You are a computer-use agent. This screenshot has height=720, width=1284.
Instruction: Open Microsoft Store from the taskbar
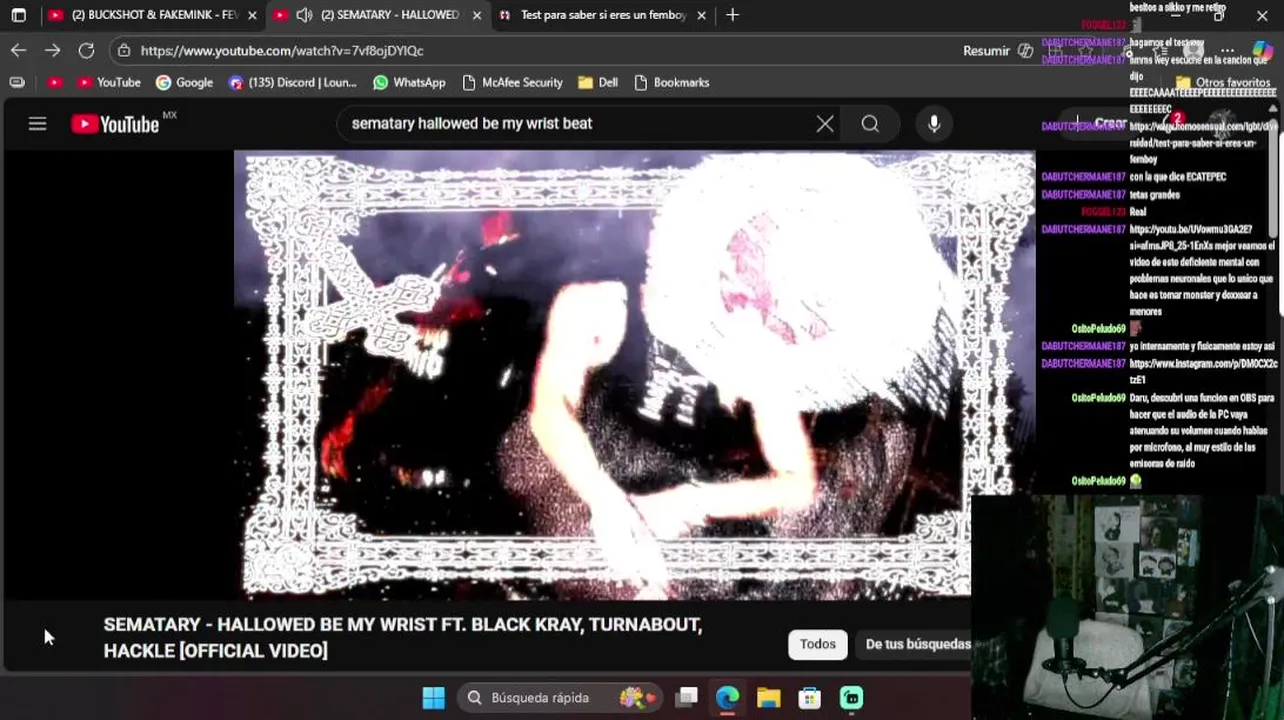809,698
